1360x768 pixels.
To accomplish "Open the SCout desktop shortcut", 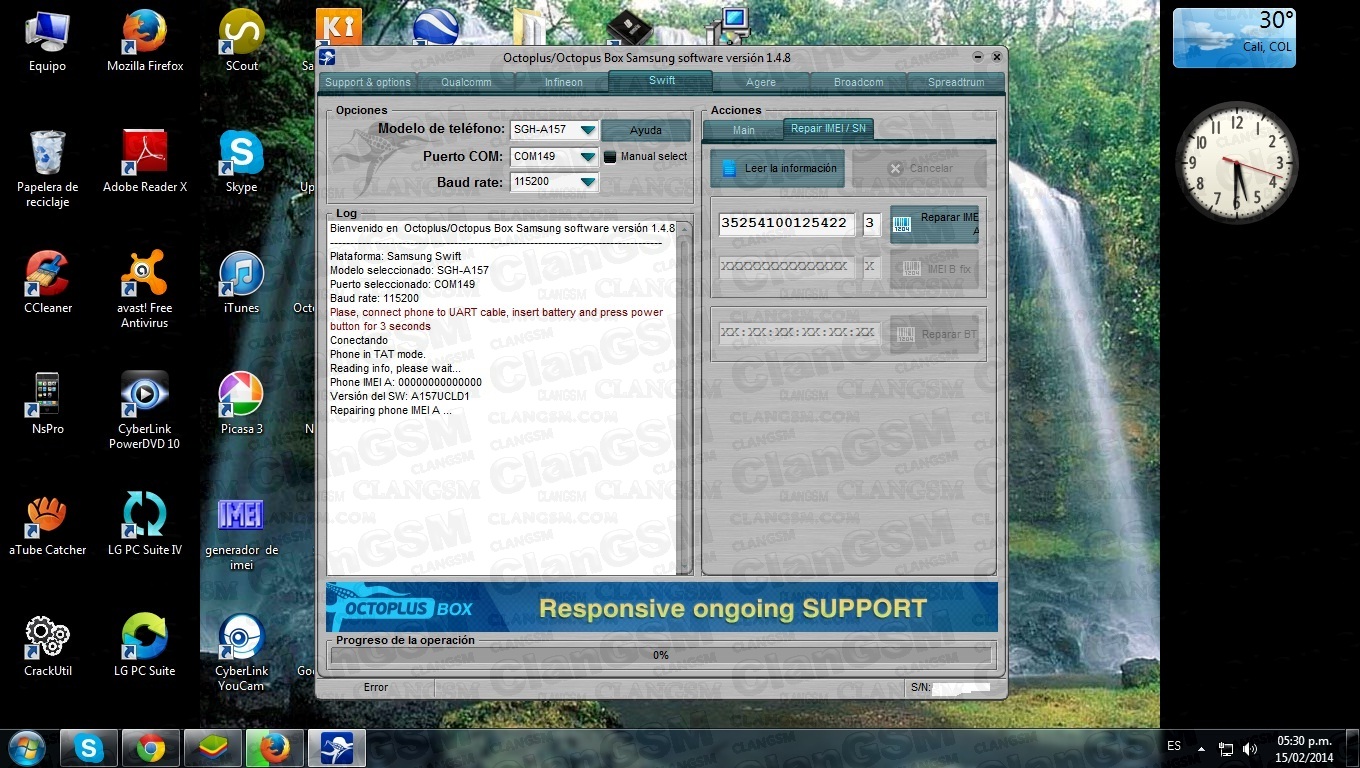I will (241, 42).
